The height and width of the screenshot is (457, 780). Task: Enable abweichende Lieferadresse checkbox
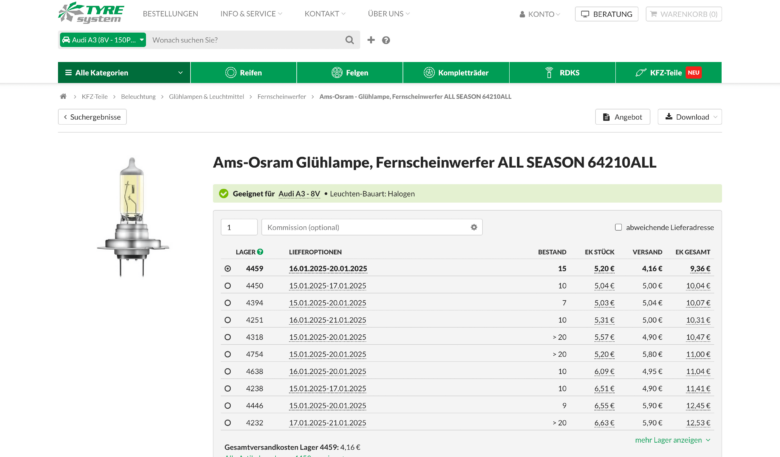pos(618,227)
